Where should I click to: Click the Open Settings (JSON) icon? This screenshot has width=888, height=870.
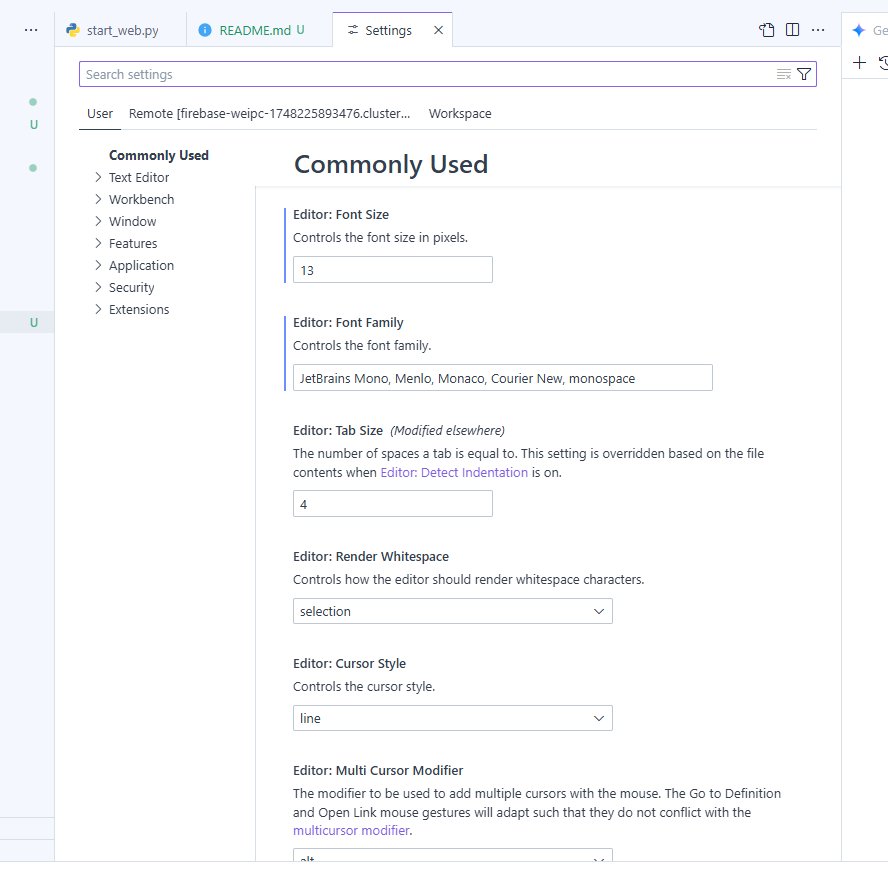click(767, 30)
